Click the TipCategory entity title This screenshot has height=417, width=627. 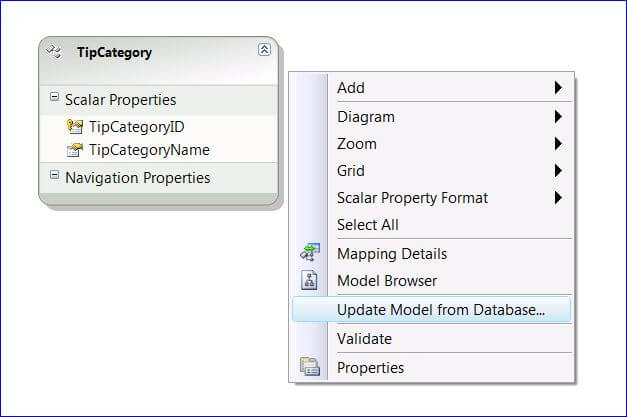coord(114,52)
